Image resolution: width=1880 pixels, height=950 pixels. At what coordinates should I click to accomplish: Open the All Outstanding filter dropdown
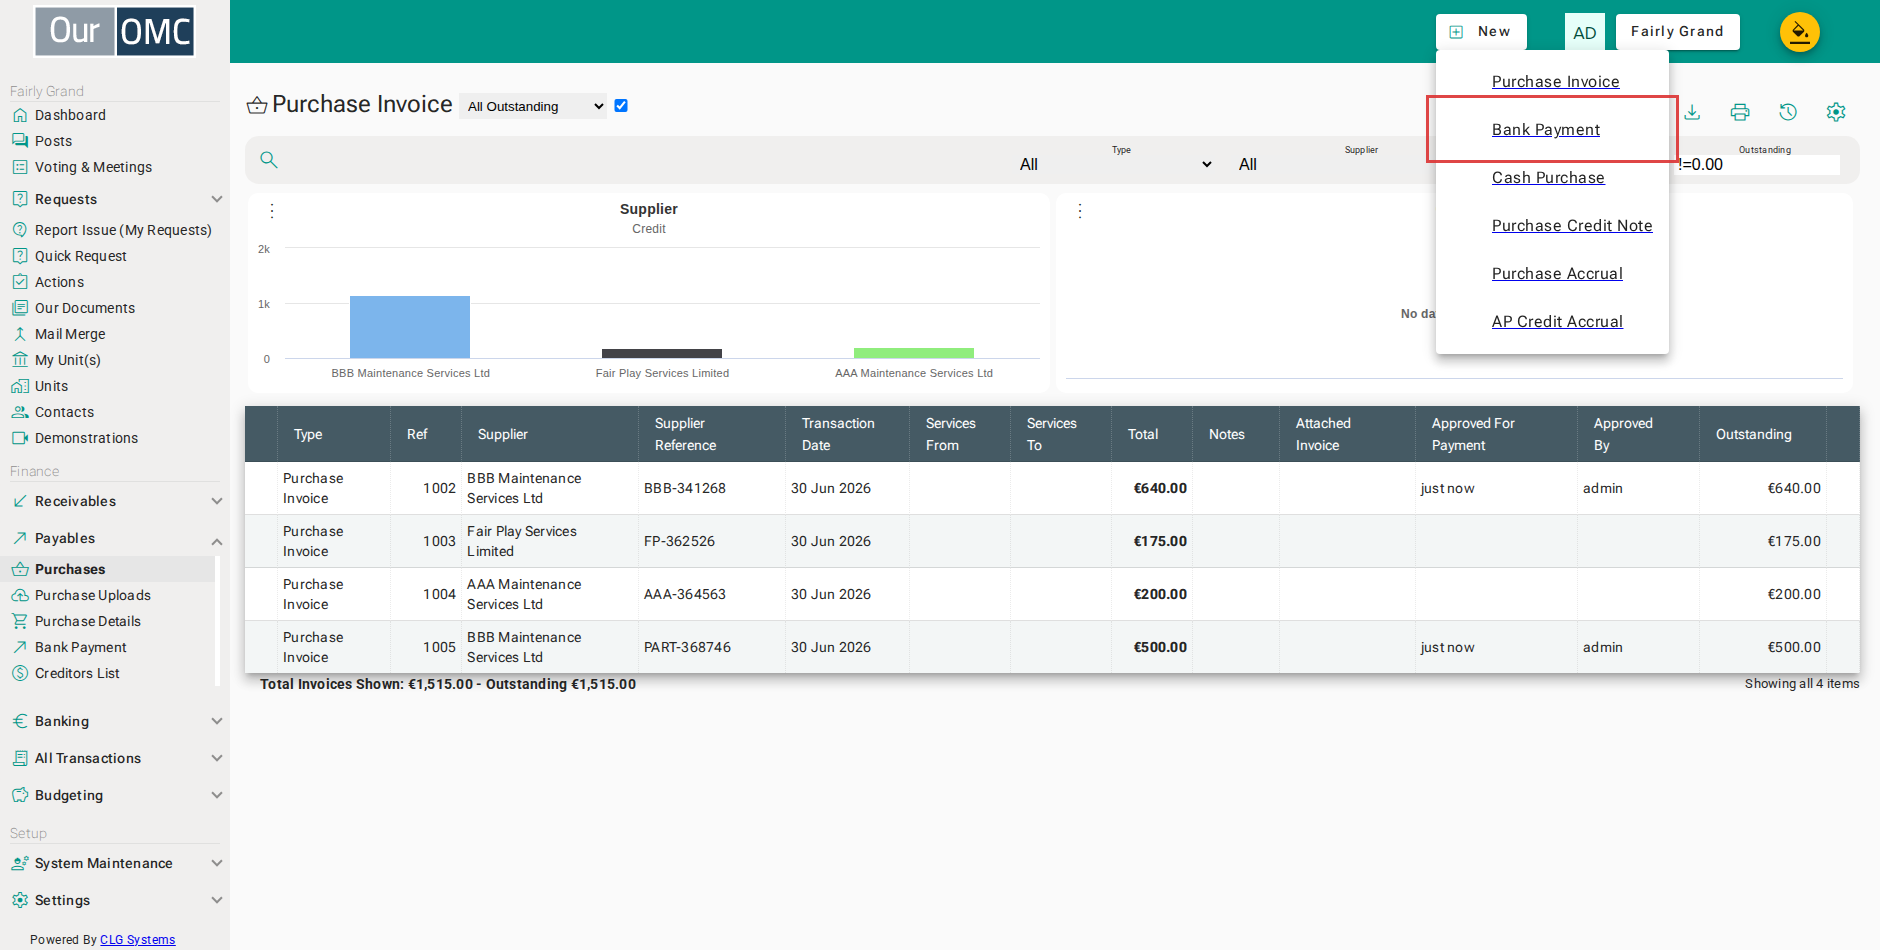pos(534,106)
